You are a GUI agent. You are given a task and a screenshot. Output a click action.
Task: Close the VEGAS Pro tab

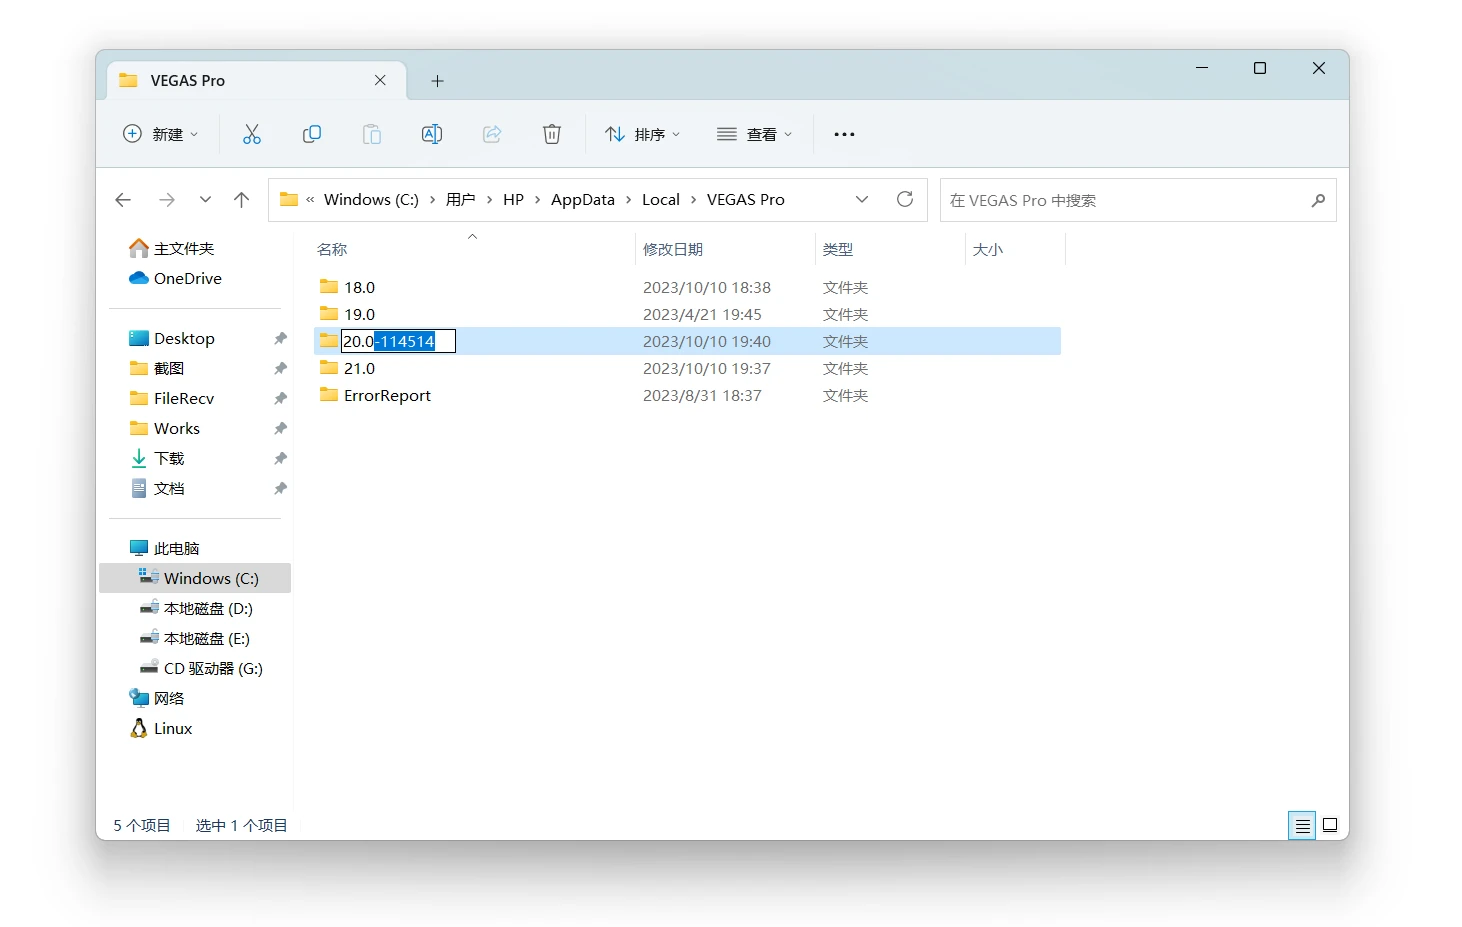click(380, 80)
